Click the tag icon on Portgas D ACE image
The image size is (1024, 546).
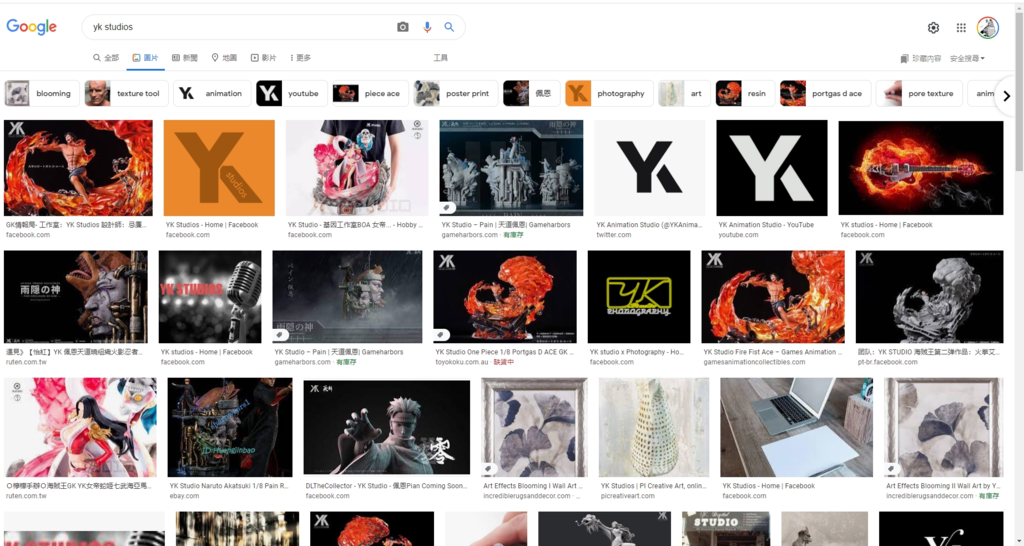pos(443,335)
